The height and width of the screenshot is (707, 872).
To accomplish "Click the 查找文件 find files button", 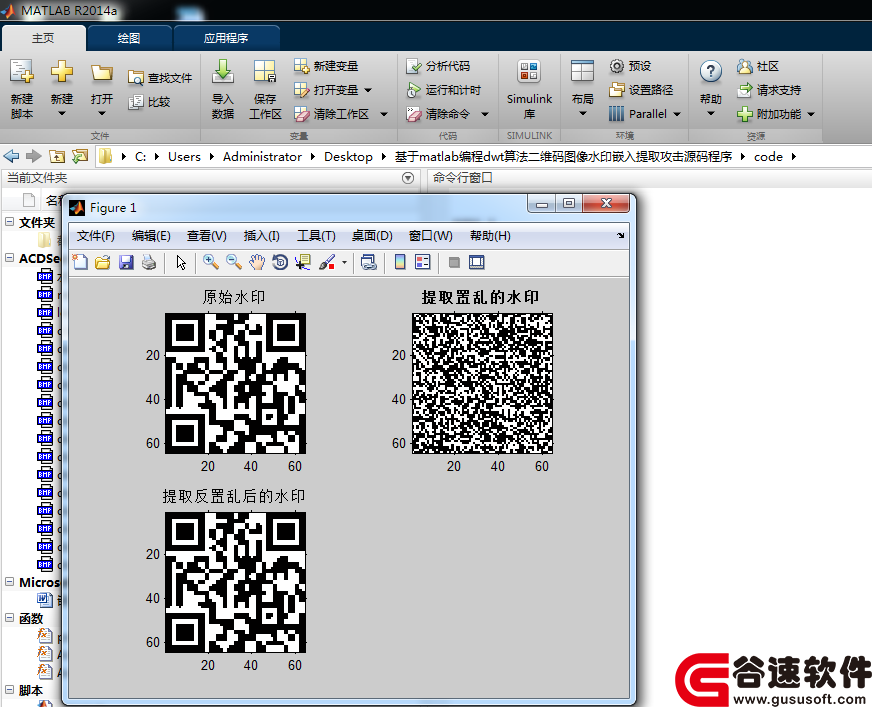I will pos(160,78).
